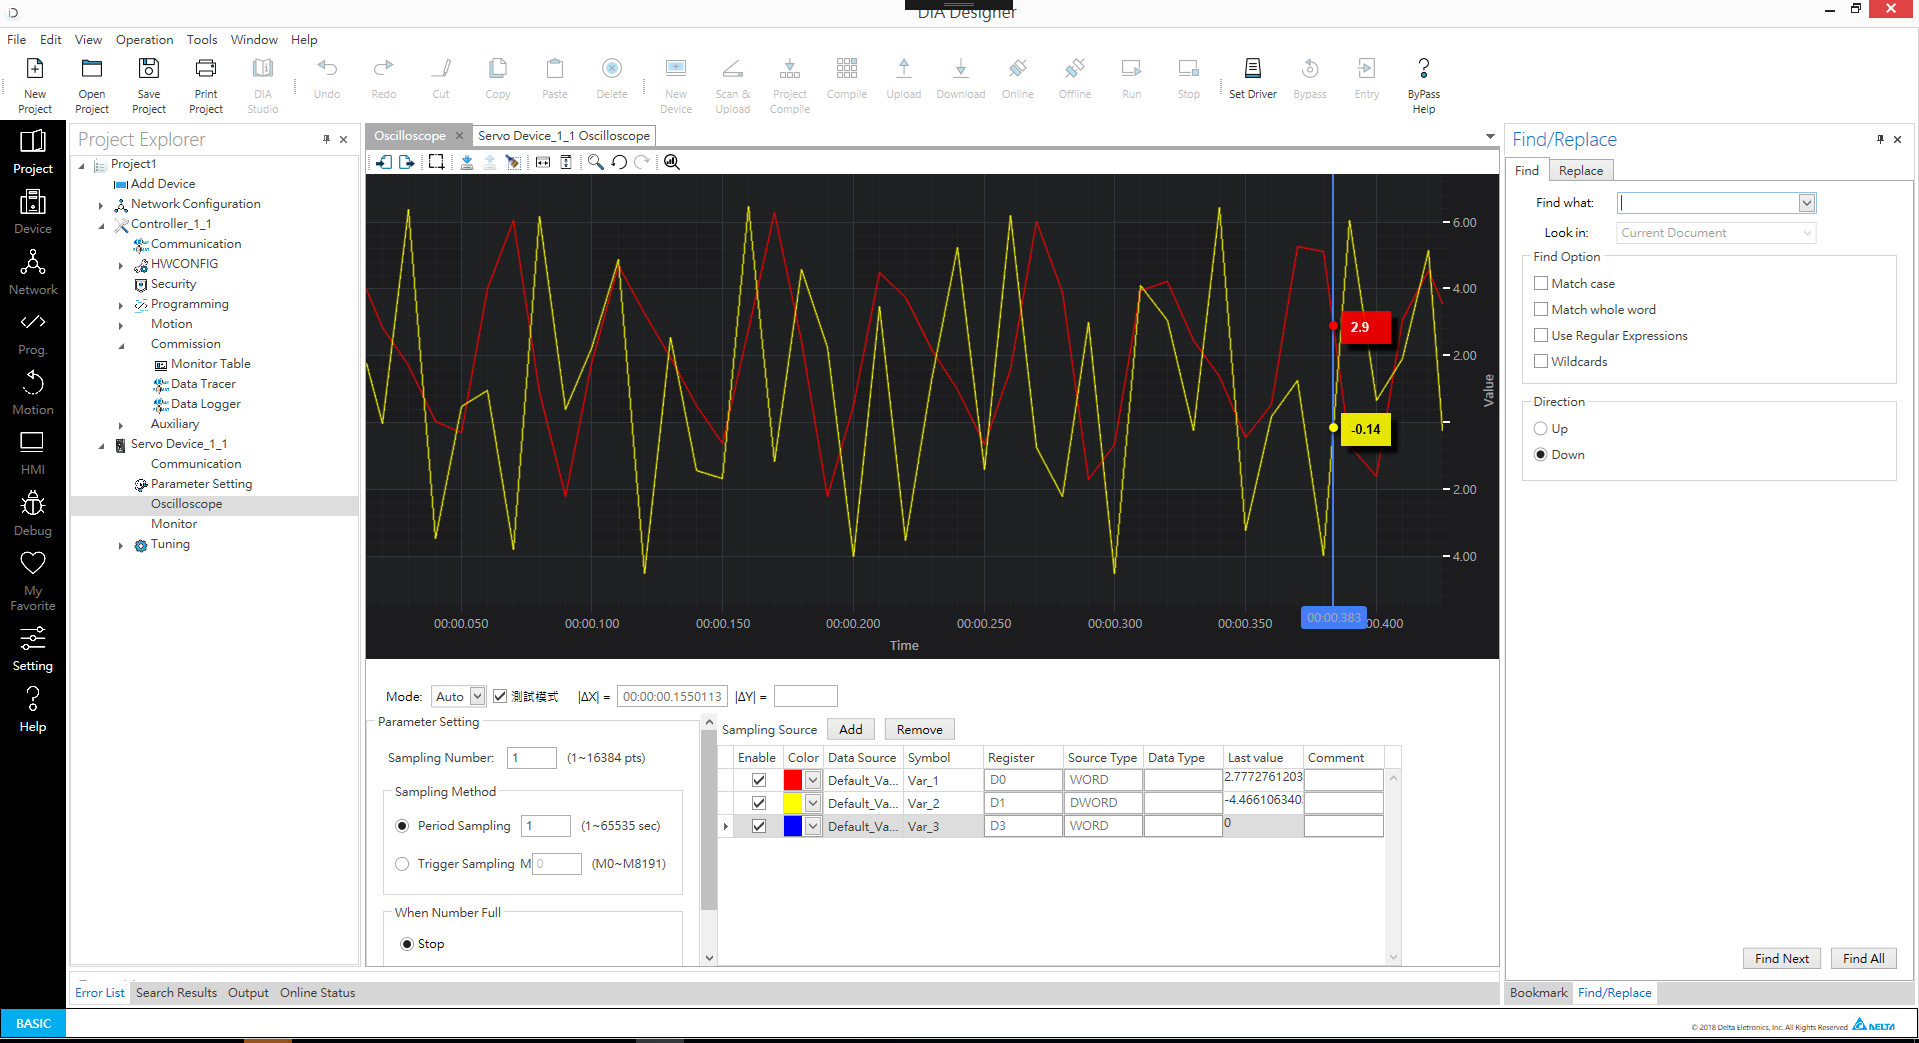Open the Mode dropdown set to Auto
1919x1043 pixels.
(x=477, y=697)
